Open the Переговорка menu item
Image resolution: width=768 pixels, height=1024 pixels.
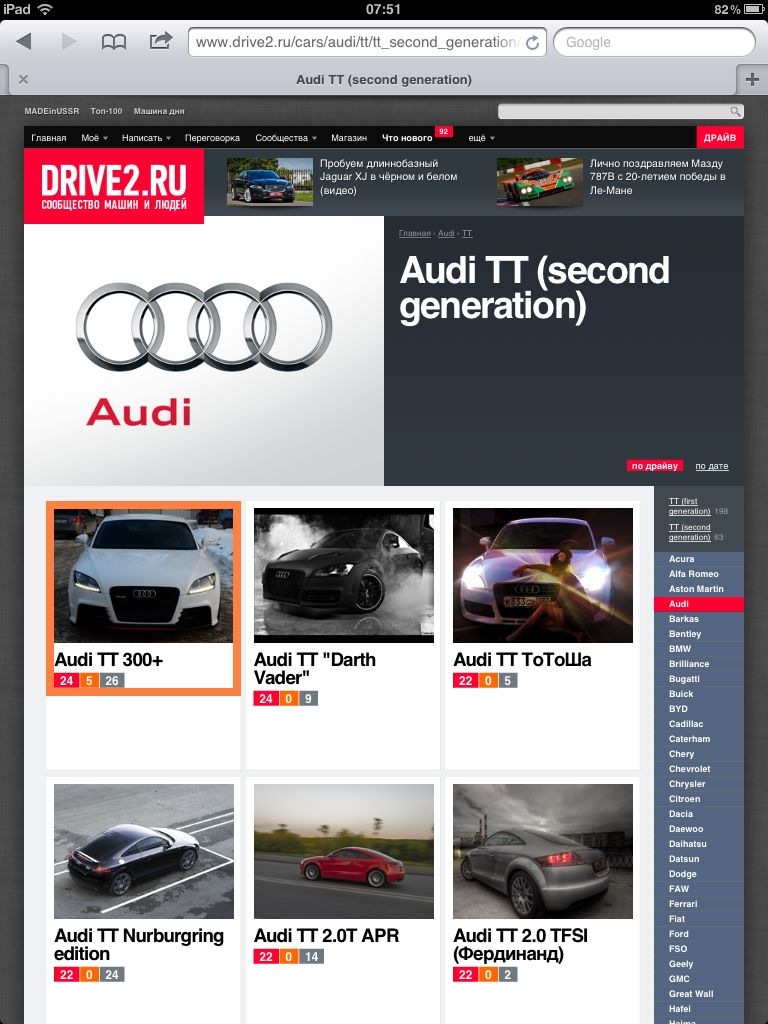coord(212,138)
